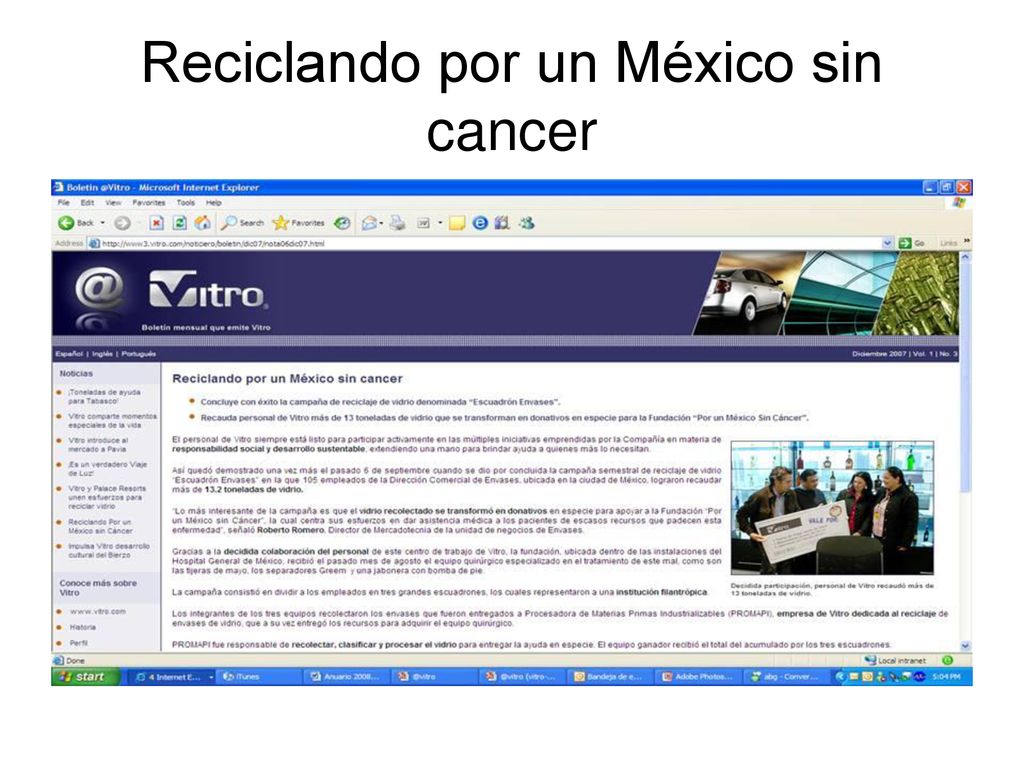This screenshot has height=768, width=1024.
Task: Print the page with the printer icon
Action: [x=397, y=223]
